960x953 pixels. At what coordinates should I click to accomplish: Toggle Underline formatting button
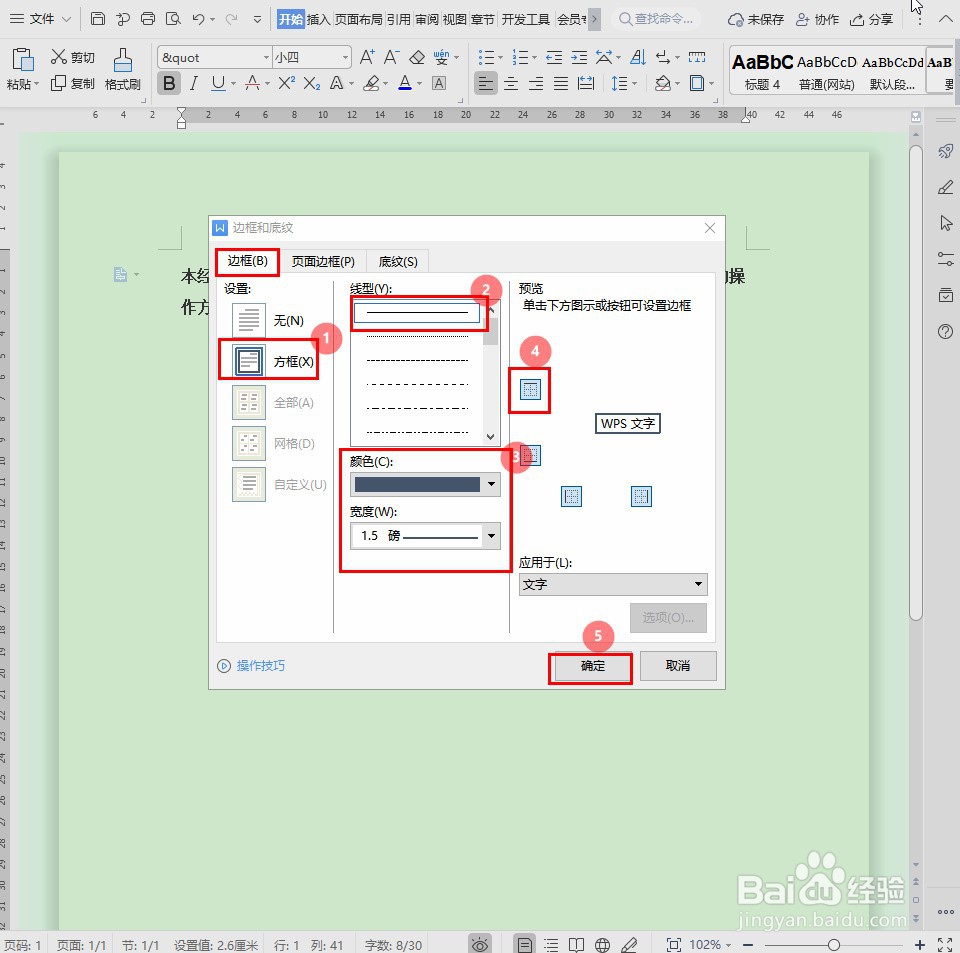coord(218,83)
